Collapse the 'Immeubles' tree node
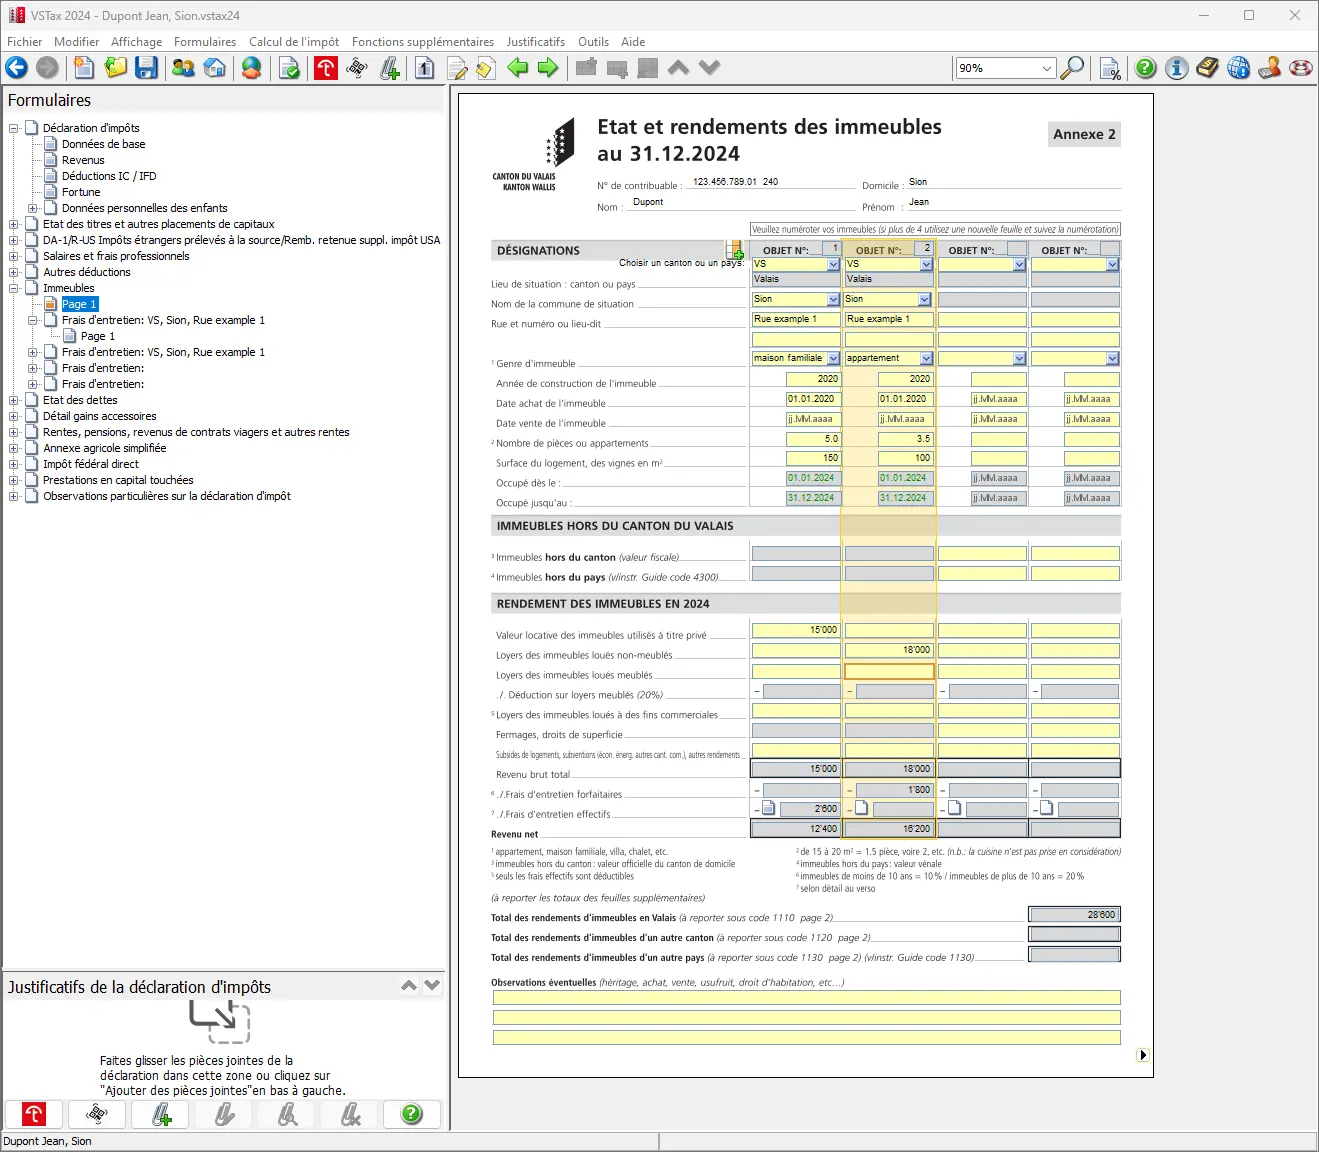Image resolution: width=1319 pixels, height=1152 pixels. click(14, 288)
